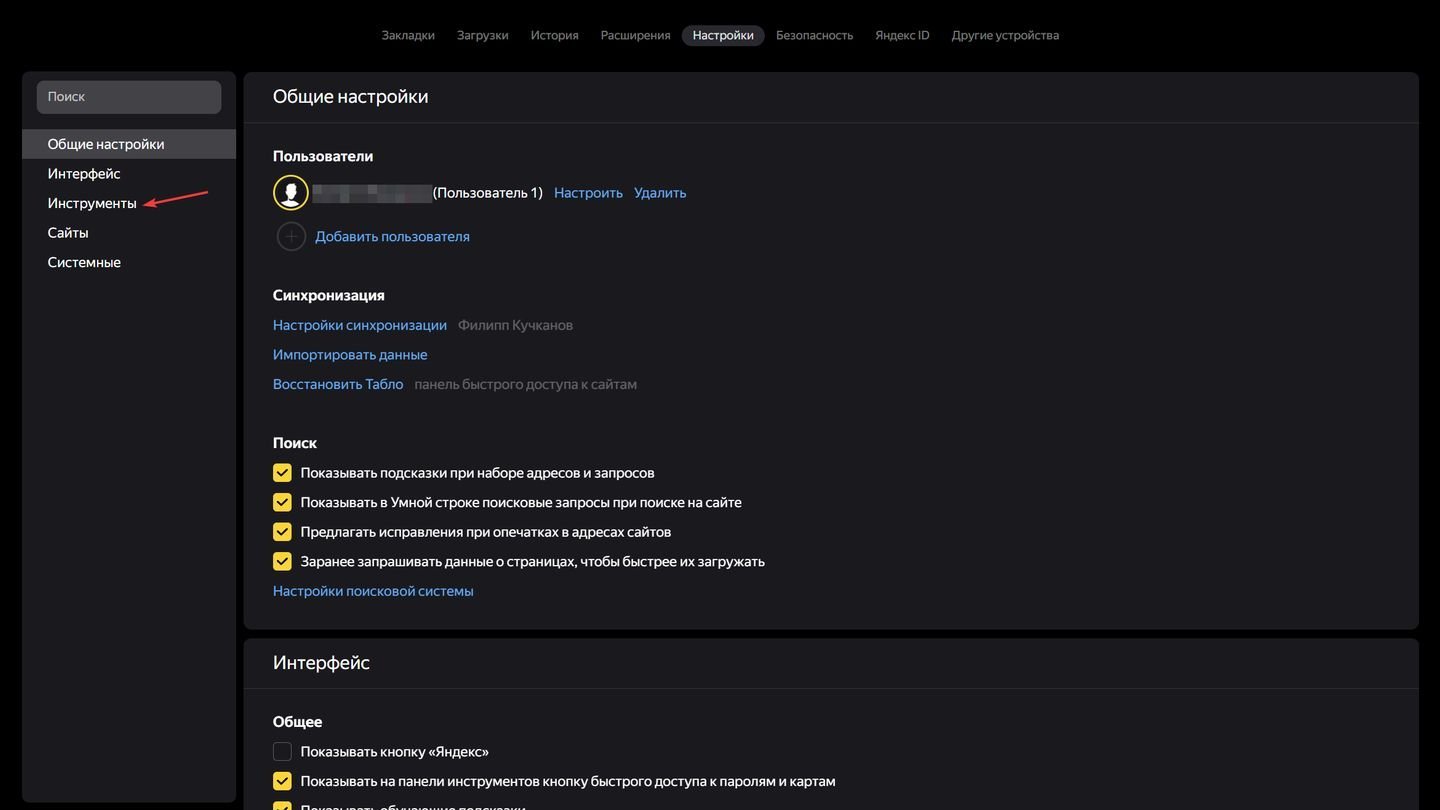Click the Синхронизация heading text
This screenshot has width=1440, height=810.
(x=329, y=295)
